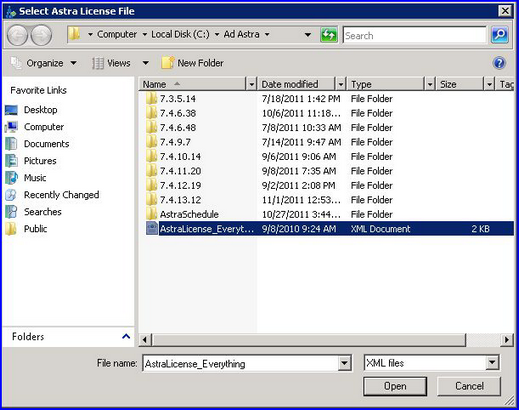The image size is (519, 410).
Task: Click inside the Search input field
Action: pyautogui.click(x=414, y=35)
